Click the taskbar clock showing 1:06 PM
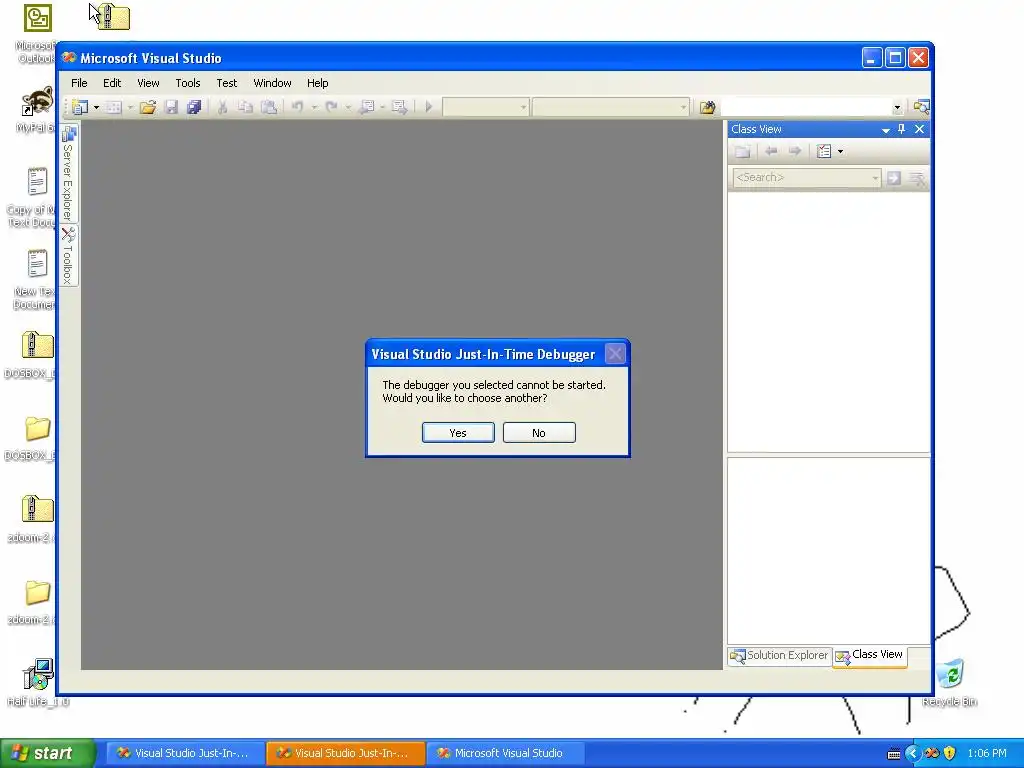 coord(987,754)
